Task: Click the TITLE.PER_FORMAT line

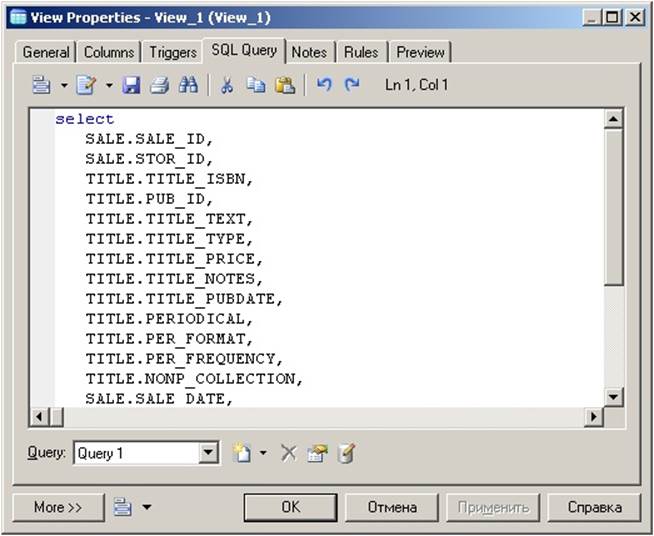Action: point(169,339)
